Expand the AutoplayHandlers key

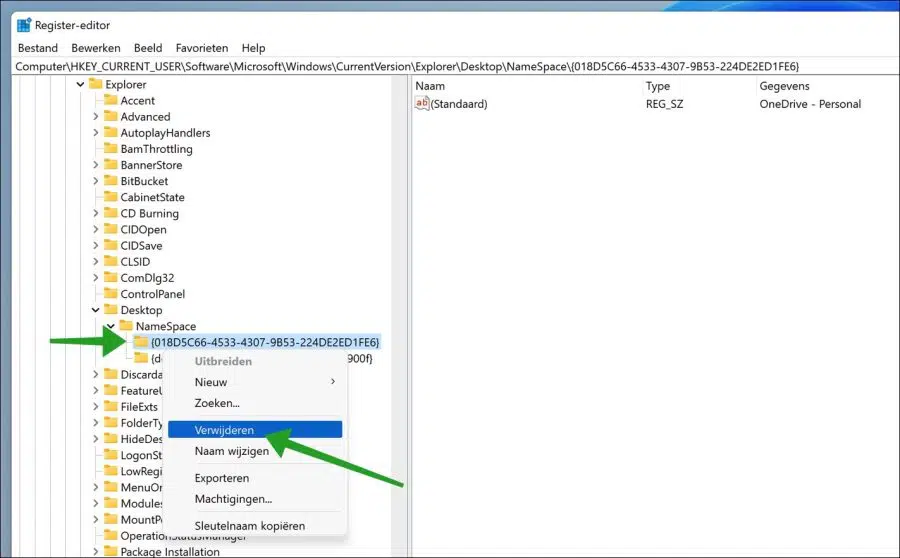pyautogui.click(x=95, y=133)
